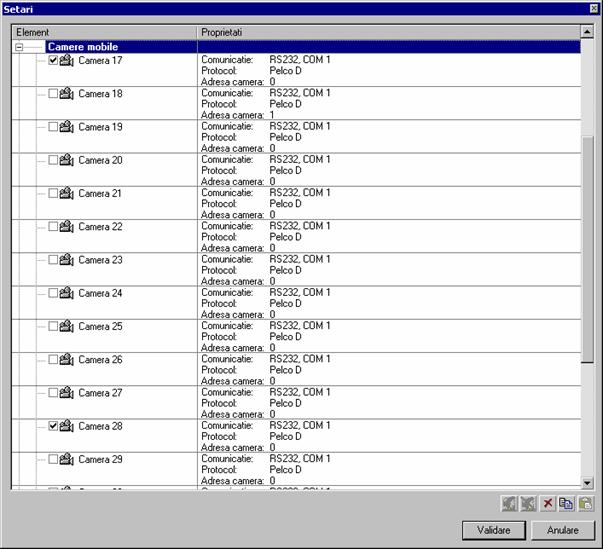
Task: Click the Proprietati column header
Action: [x=390, y=33]
